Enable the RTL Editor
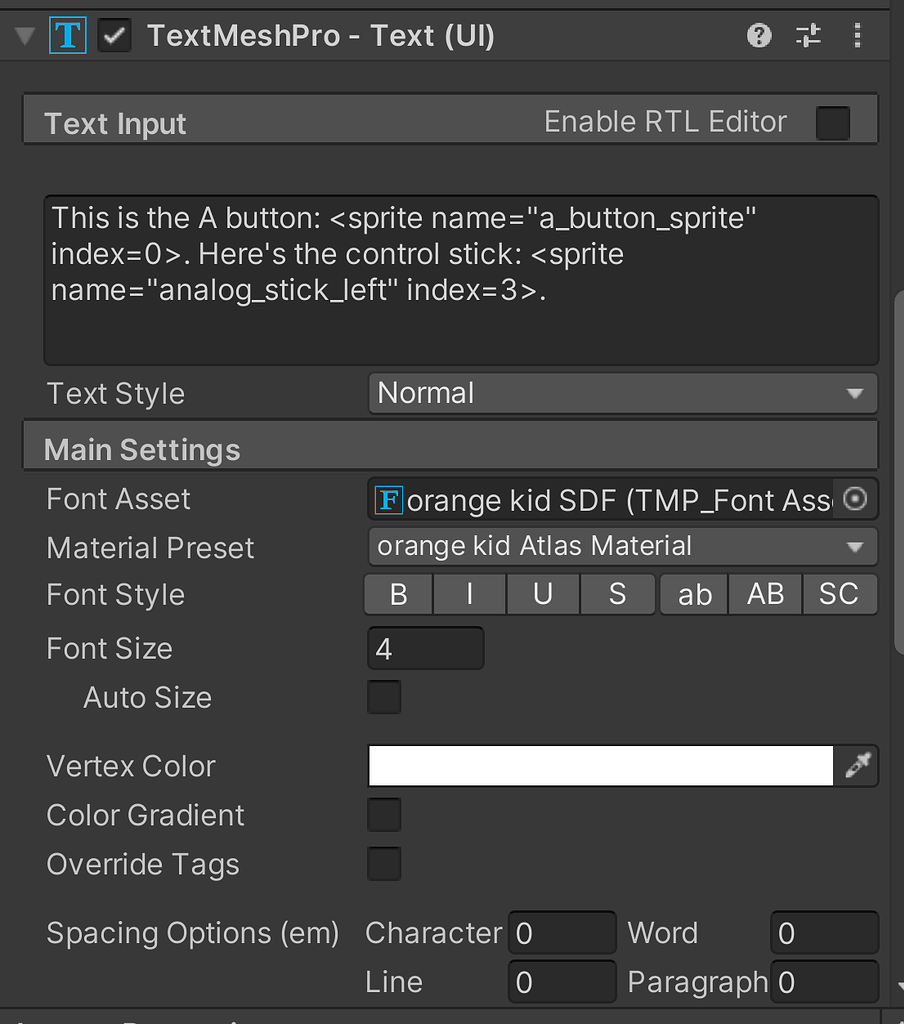Image resolution: width=904 pixels, height=1024 pixels. pyautogui.click(x=833, y=122)
